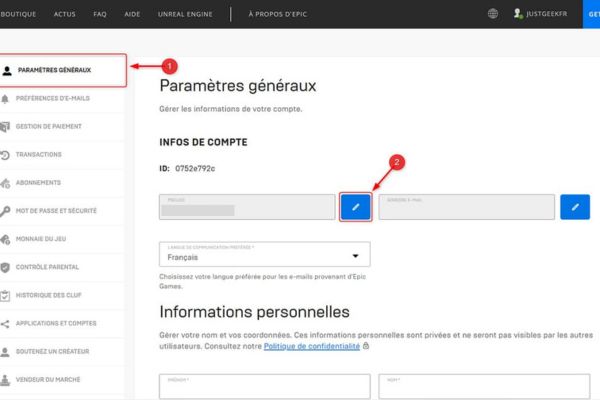Click the share icon for Applications et comptes

pyautogui.click(x=5, y=324)
